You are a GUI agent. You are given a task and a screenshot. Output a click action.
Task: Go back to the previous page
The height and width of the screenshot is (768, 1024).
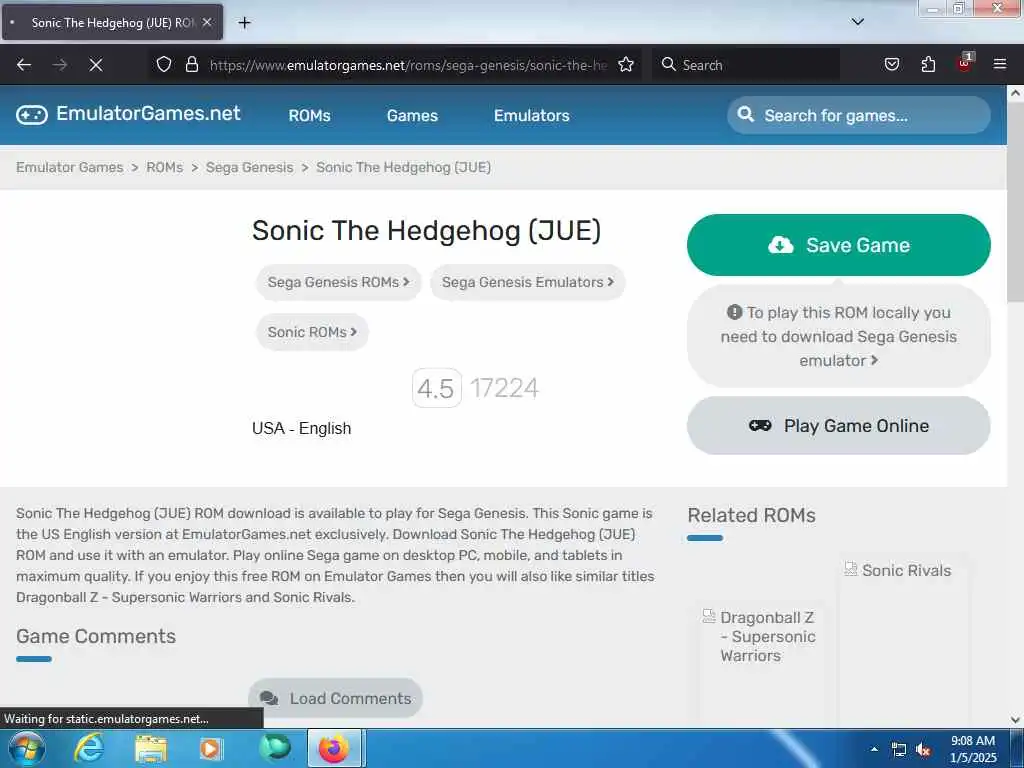(x=24, y=65)
